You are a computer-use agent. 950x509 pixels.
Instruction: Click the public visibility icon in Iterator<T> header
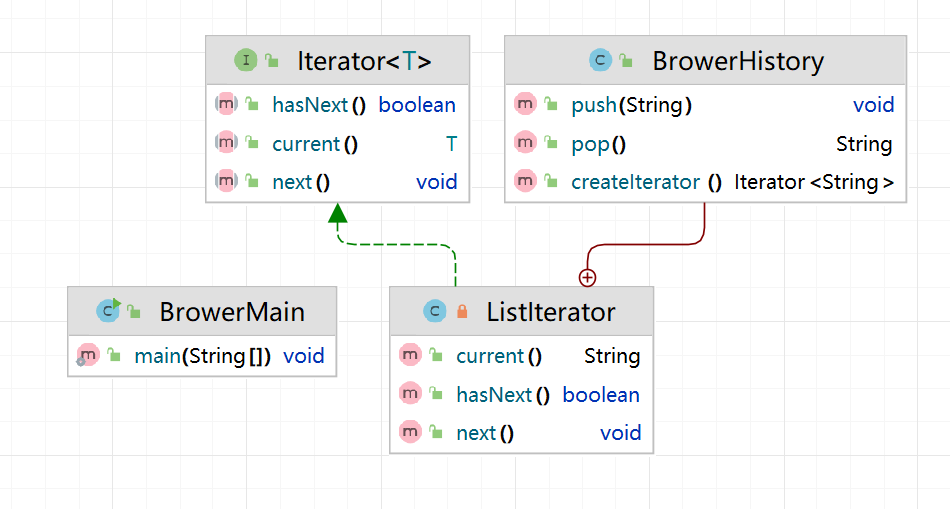point(272,61)
